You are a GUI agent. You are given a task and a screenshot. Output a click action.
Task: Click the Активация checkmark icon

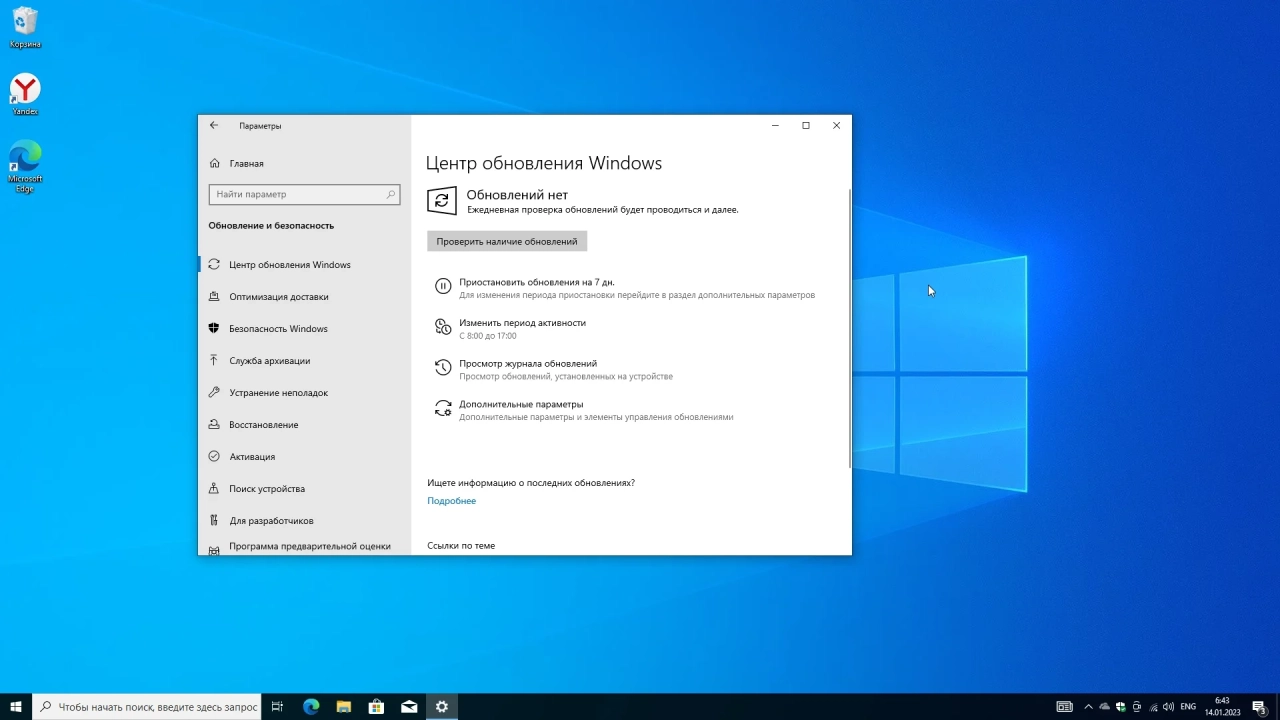click(x=214, y=457)
